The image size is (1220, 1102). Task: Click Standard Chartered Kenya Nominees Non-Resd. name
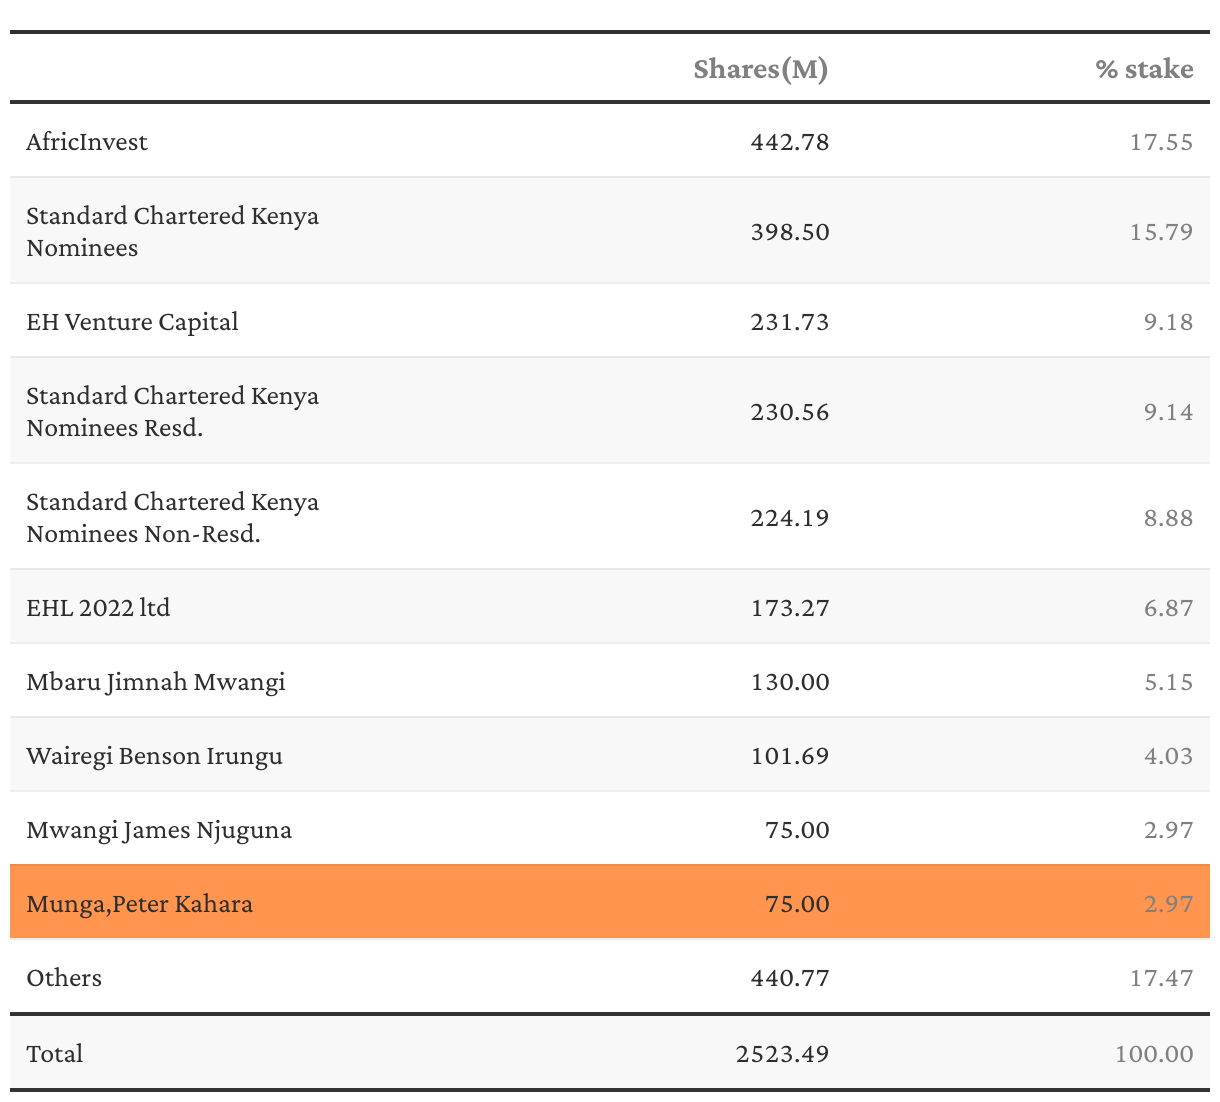172,518
